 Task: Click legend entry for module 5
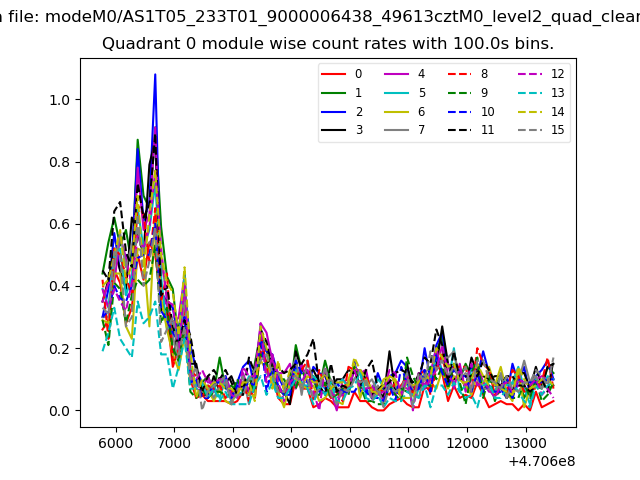click(x=404, y=93)
